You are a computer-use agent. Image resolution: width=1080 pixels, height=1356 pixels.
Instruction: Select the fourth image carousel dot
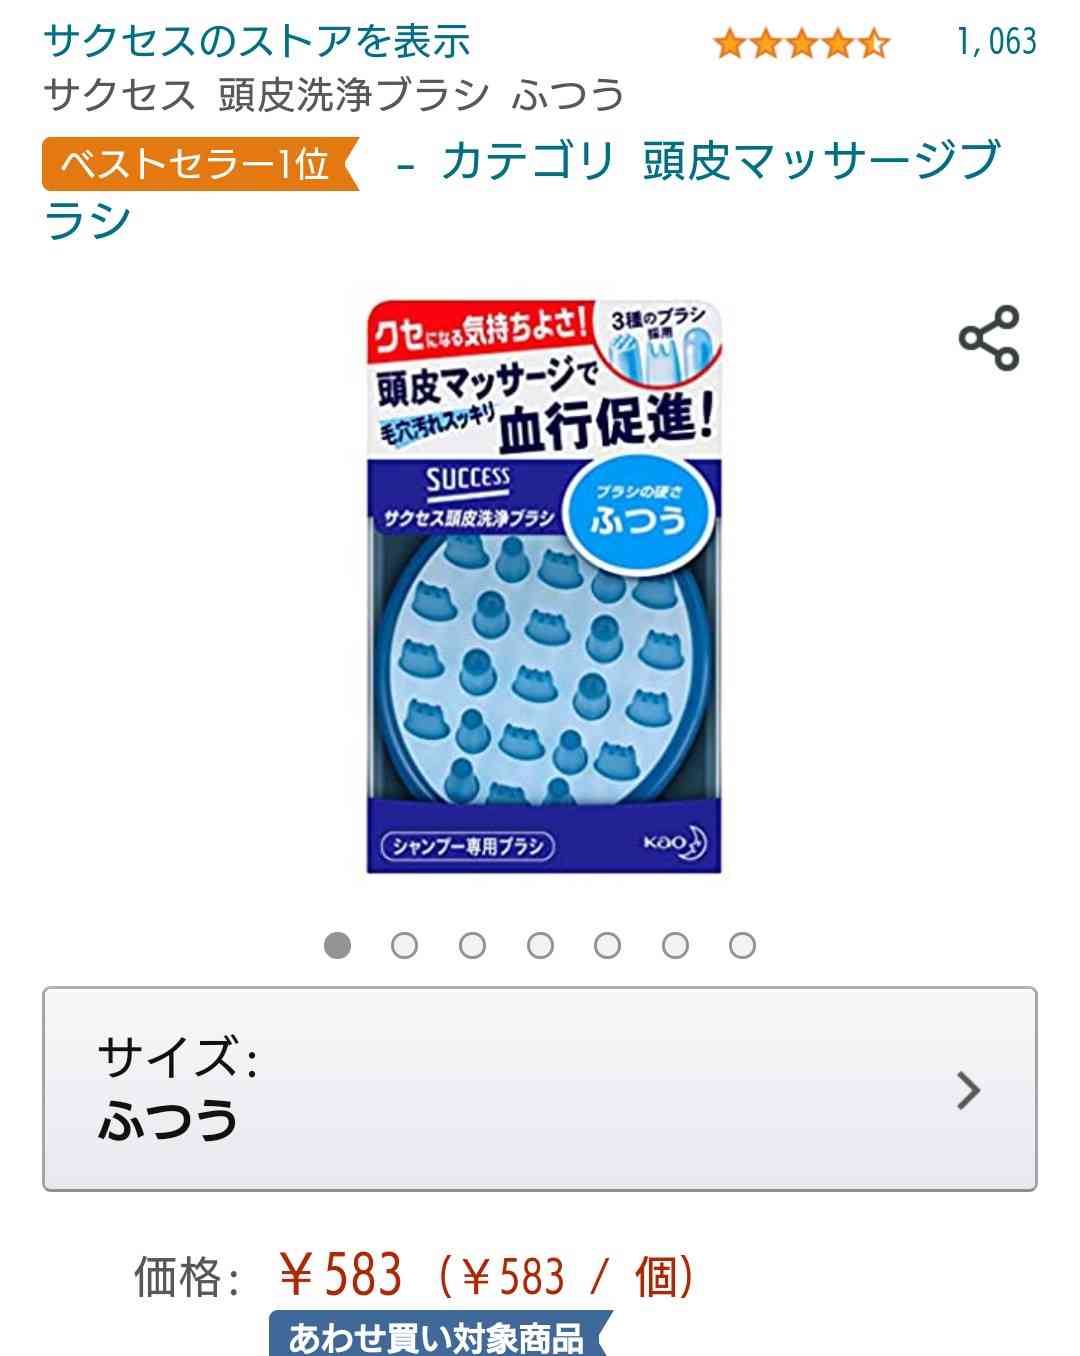pyautogui.click(x=540, y=945)
